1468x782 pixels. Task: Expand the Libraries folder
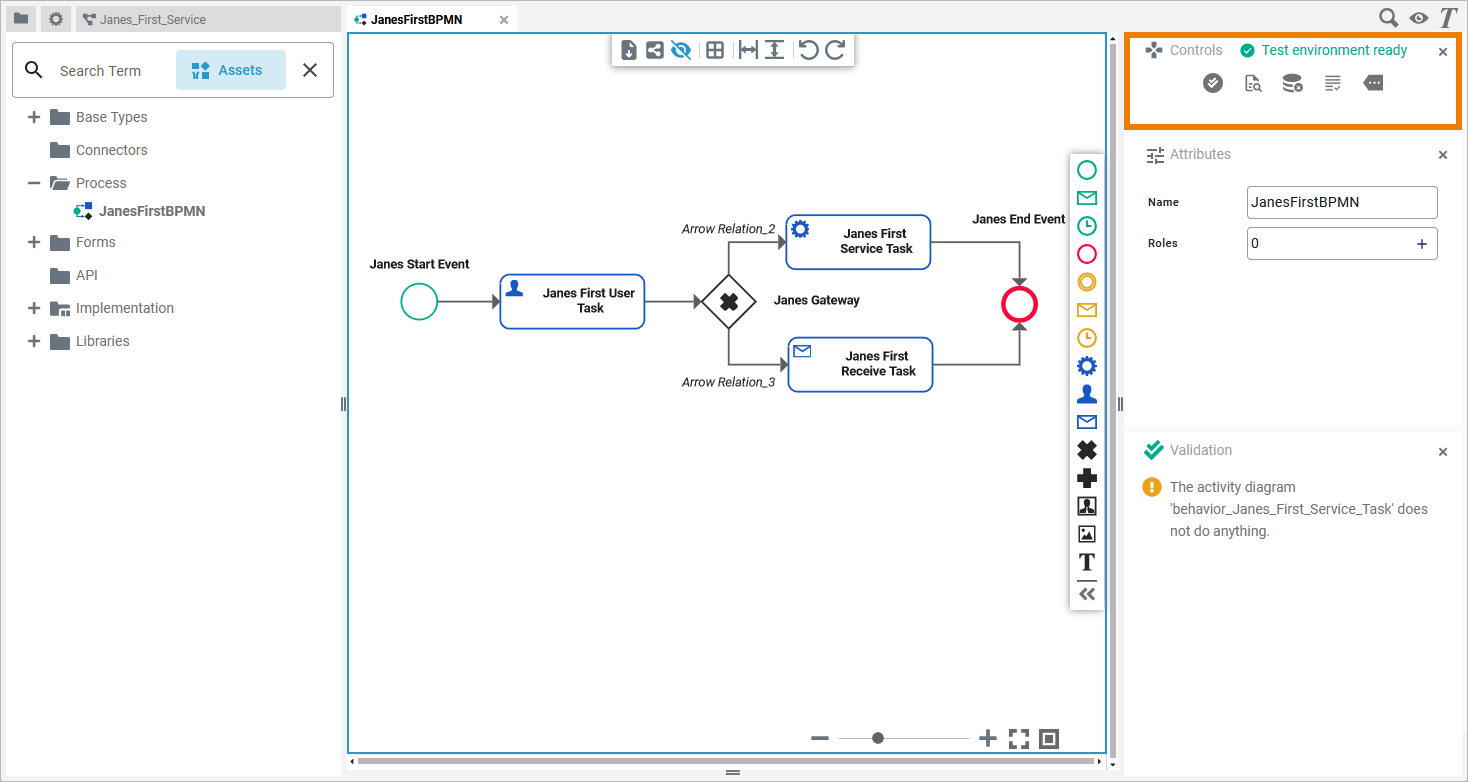(34, 341)
